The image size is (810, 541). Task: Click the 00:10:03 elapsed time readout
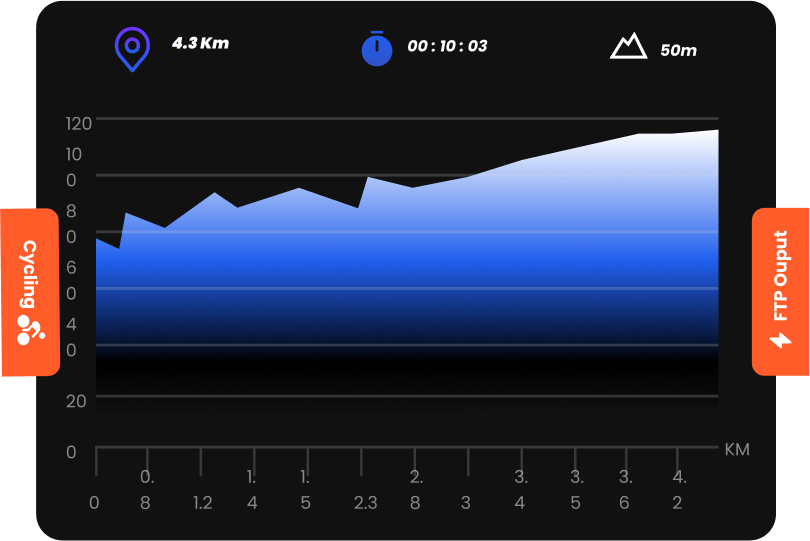click(x=447, y=46)
